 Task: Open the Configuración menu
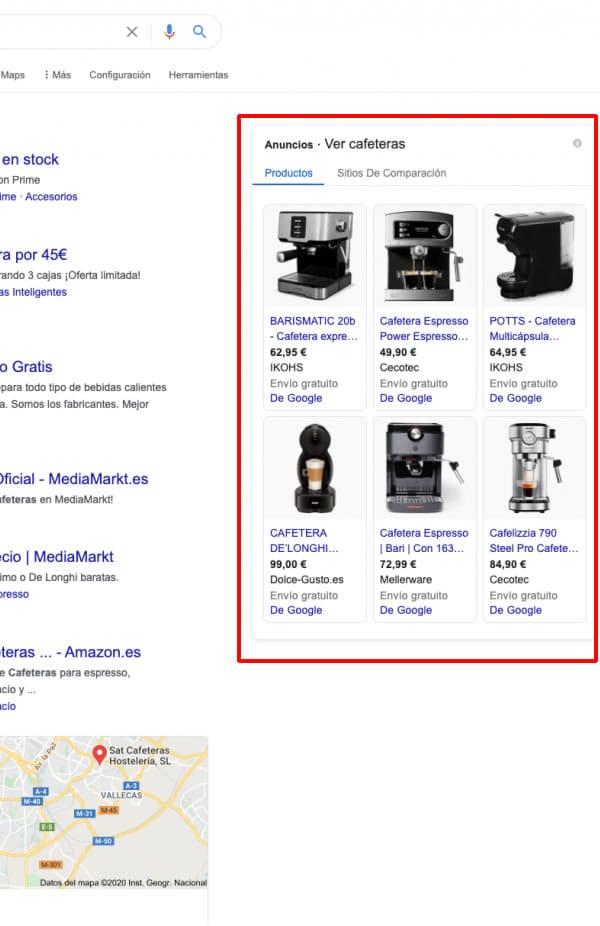coord(120,75)
